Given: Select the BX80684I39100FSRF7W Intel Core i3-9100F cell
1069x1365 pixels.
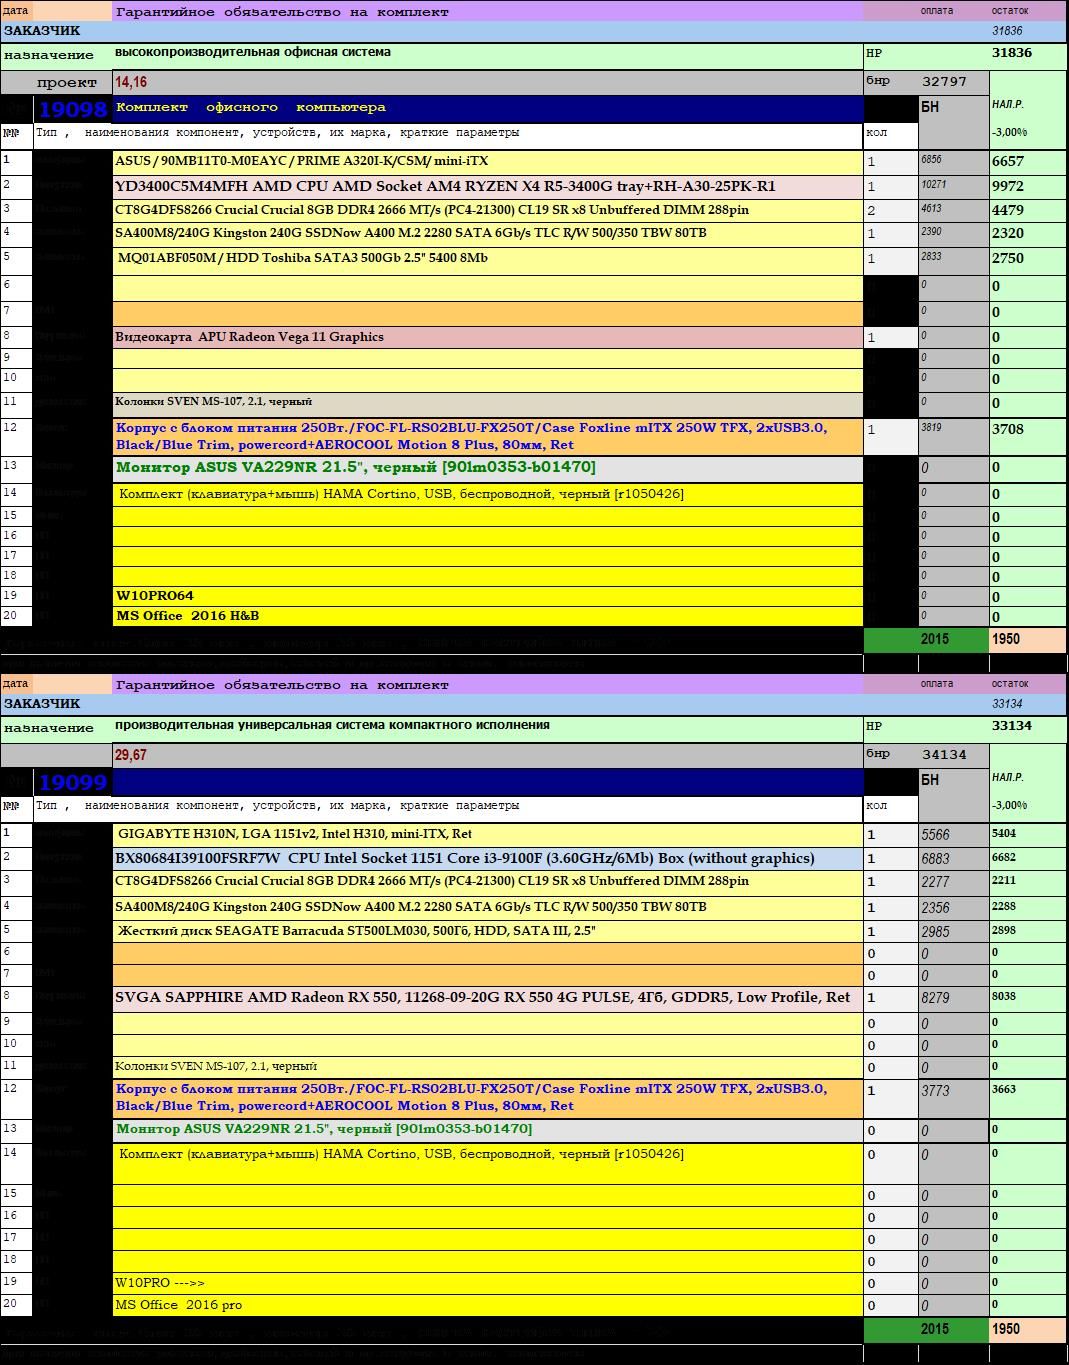Looking at the screenshot, I should (488, 858).
